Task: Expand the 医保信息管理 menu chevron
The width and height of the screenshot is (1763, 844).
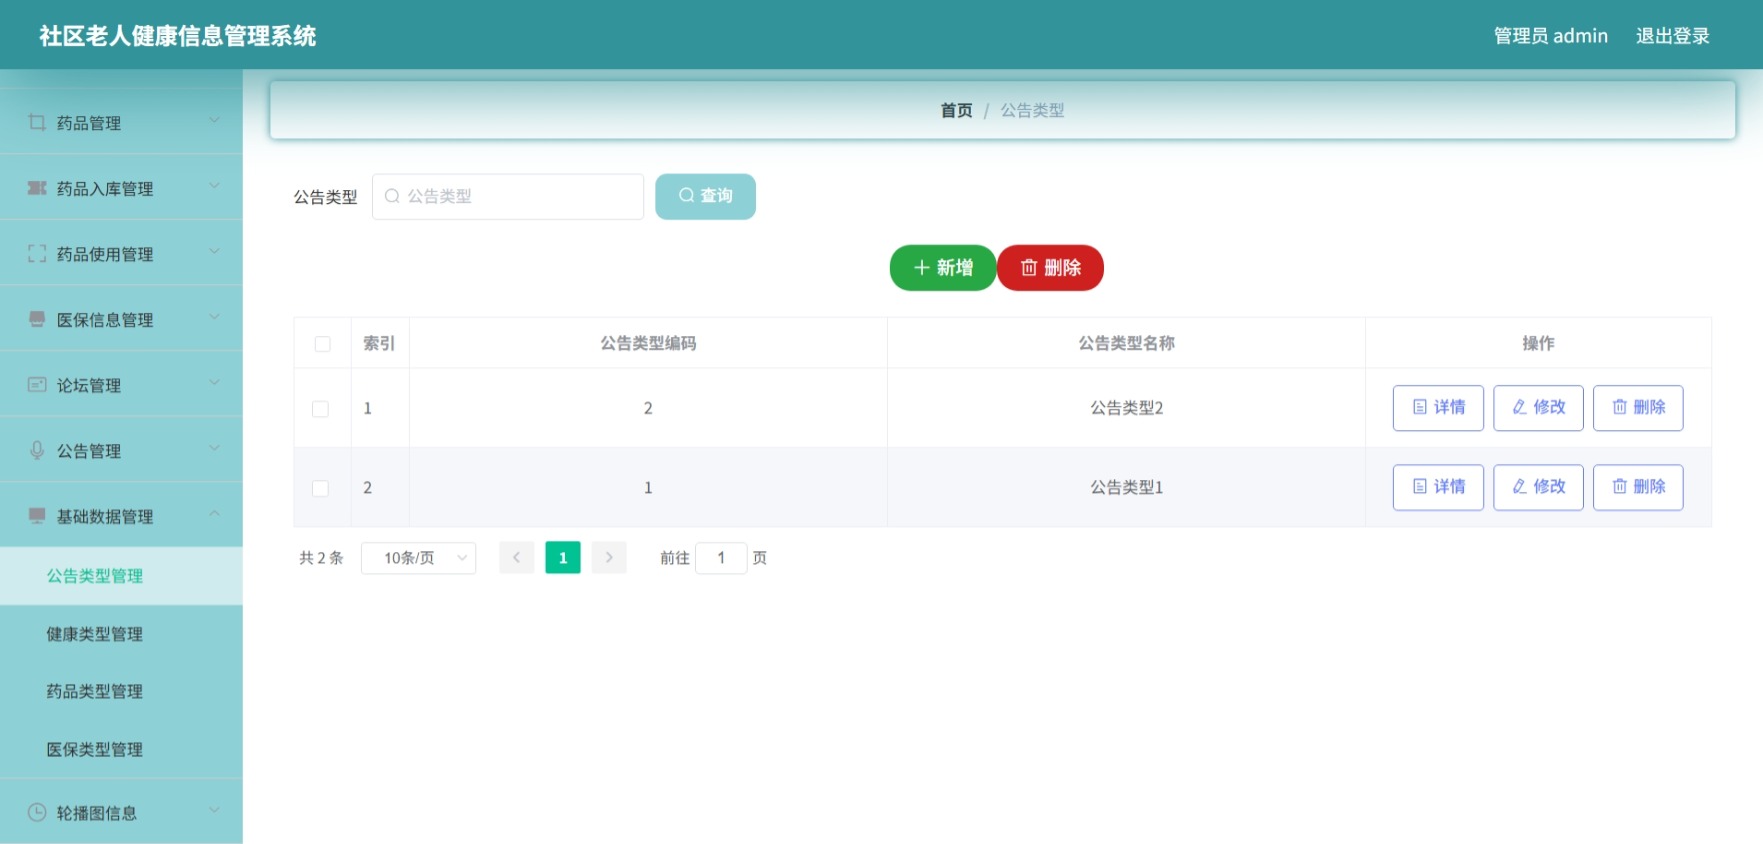Action: 214,318
